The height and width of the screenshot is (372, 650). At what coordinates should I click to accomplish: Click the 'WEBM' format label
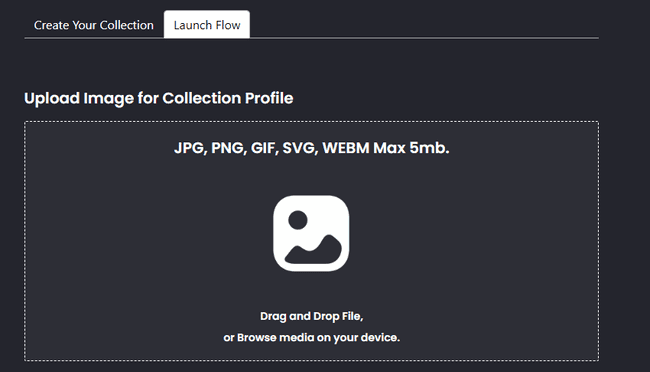pos(346,148)
